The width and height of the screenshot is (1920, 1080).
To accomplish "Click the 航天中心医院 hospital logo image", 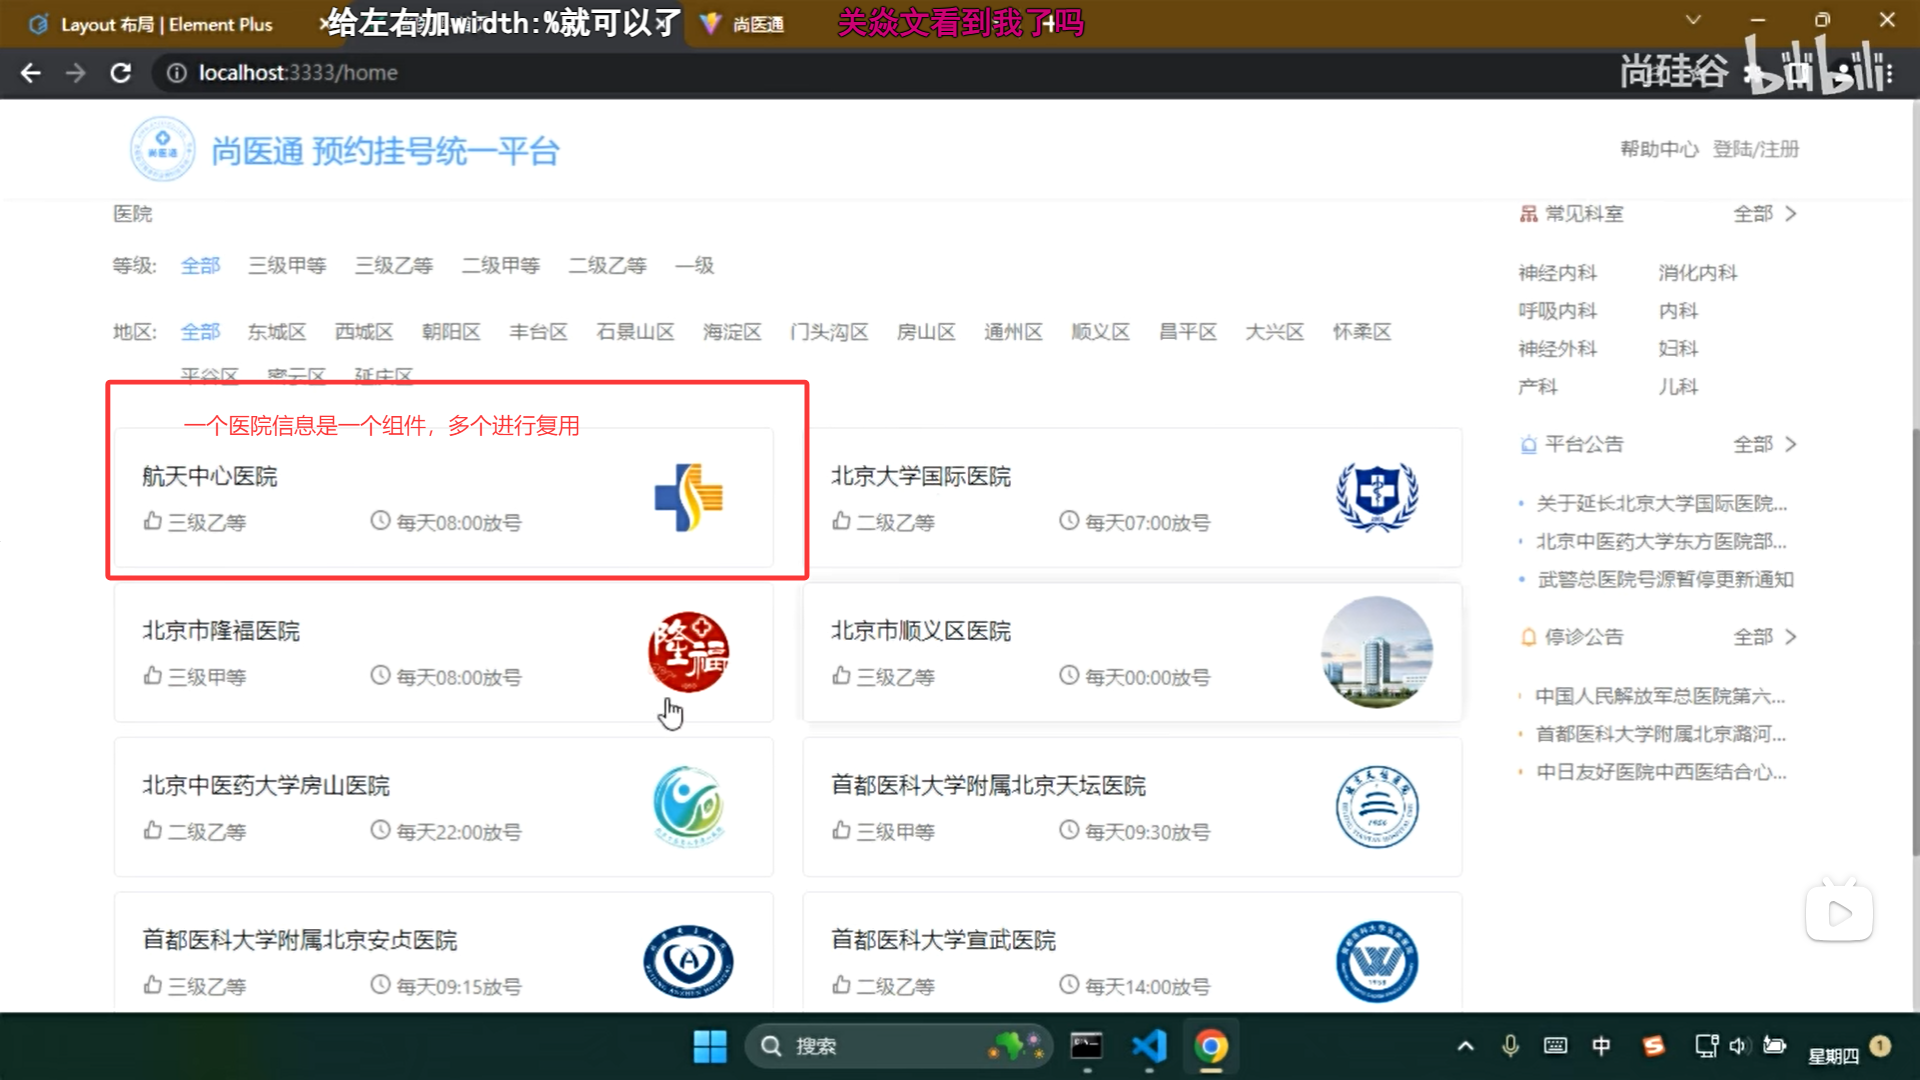I will (x=686, y=498).
